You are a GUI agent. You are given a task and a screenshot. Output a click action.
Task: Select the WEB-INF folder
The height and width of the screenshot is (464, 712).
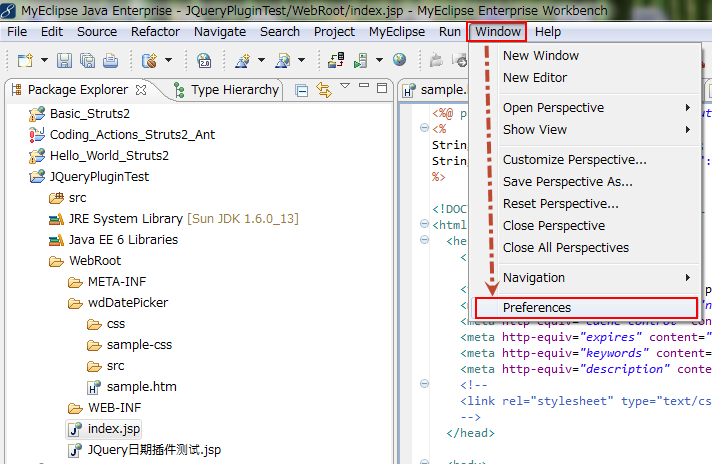tap(105, 408)
